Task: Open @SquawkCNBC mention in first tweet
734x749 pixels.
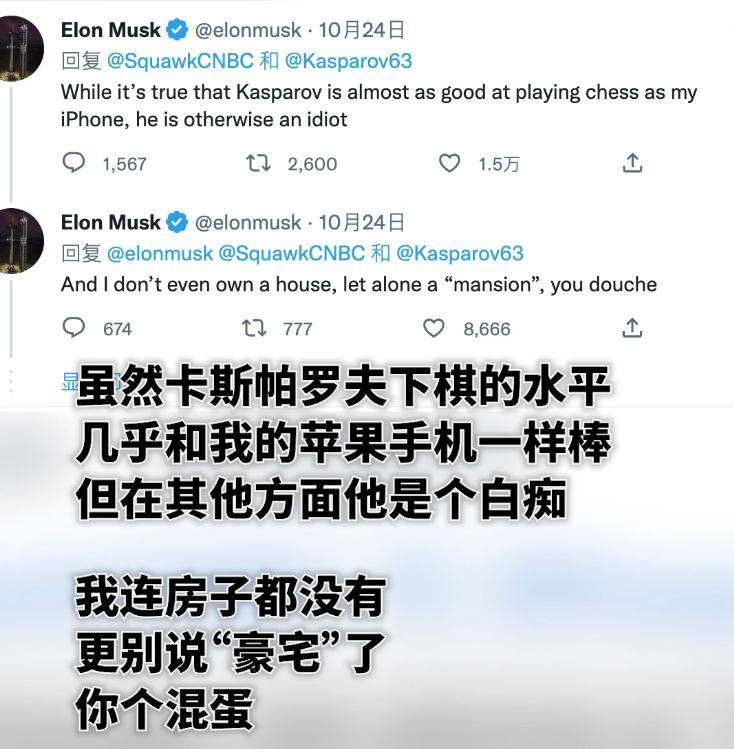Action: point(180,61)
